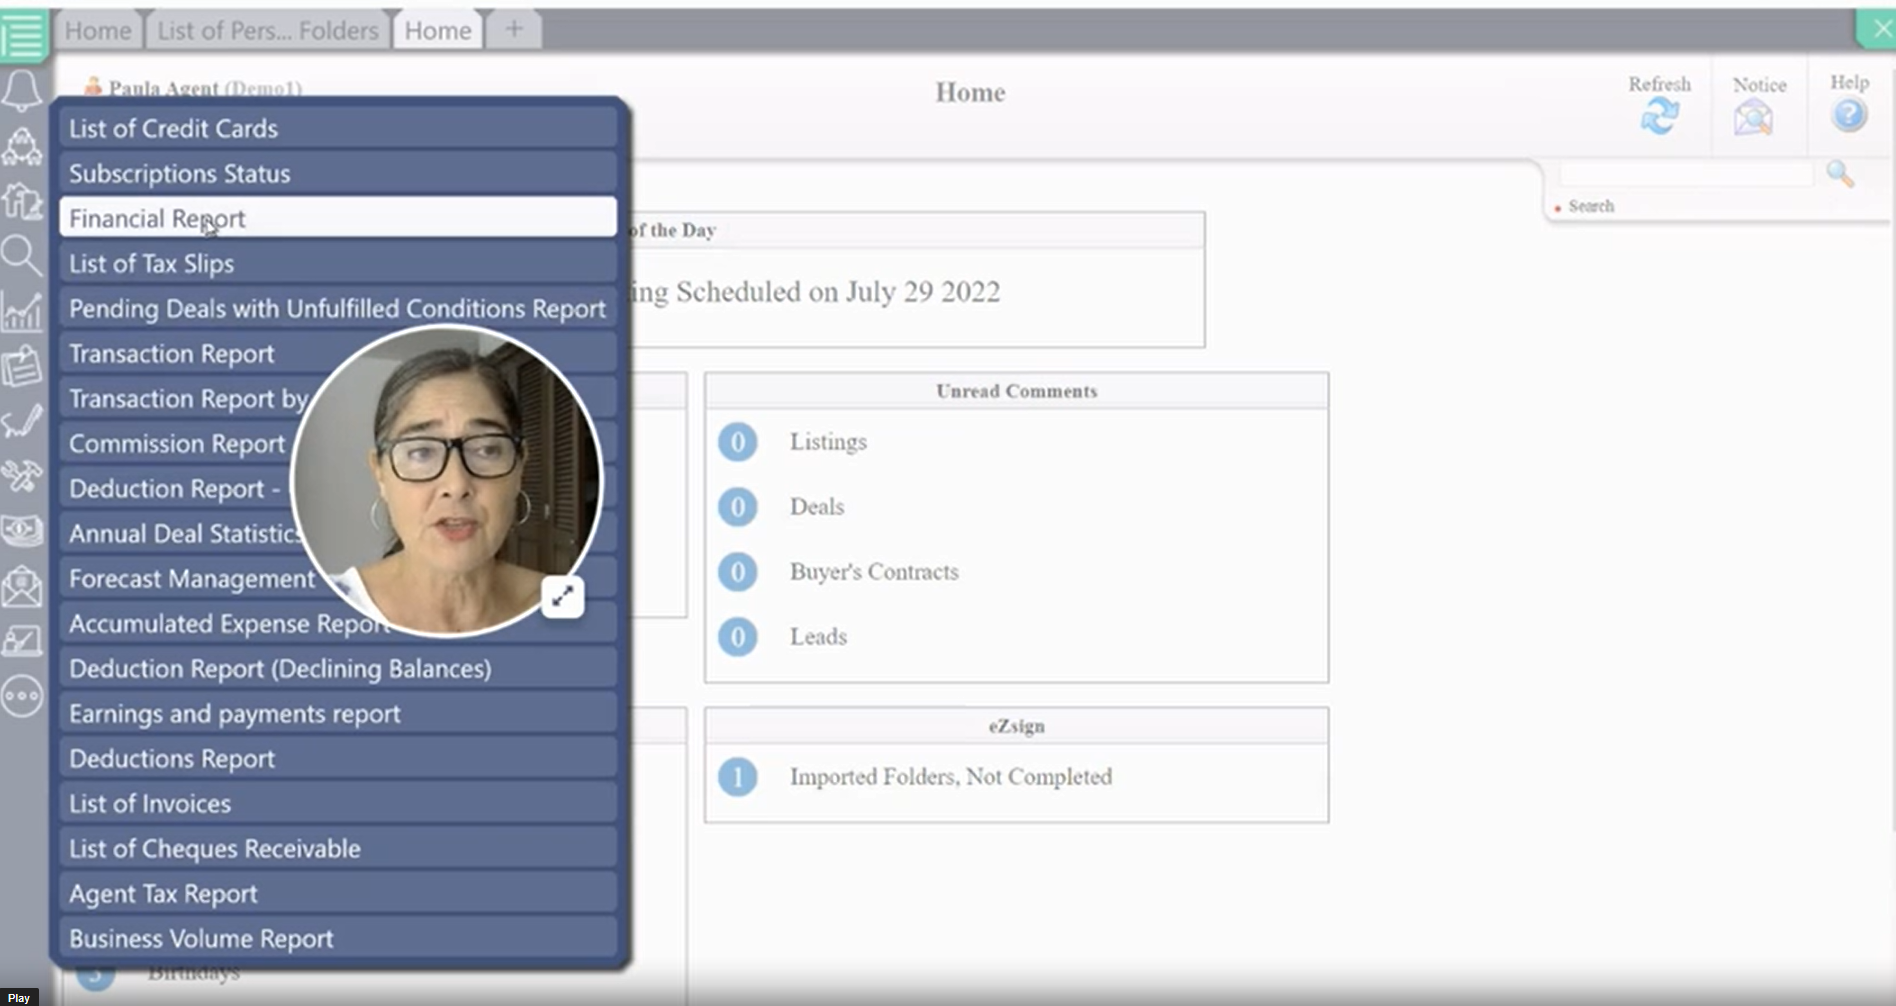This screenshot has height=1006, width=1896.
Task: Click the ellipsis icon at sidebar bottom
Action: [22, 697]
